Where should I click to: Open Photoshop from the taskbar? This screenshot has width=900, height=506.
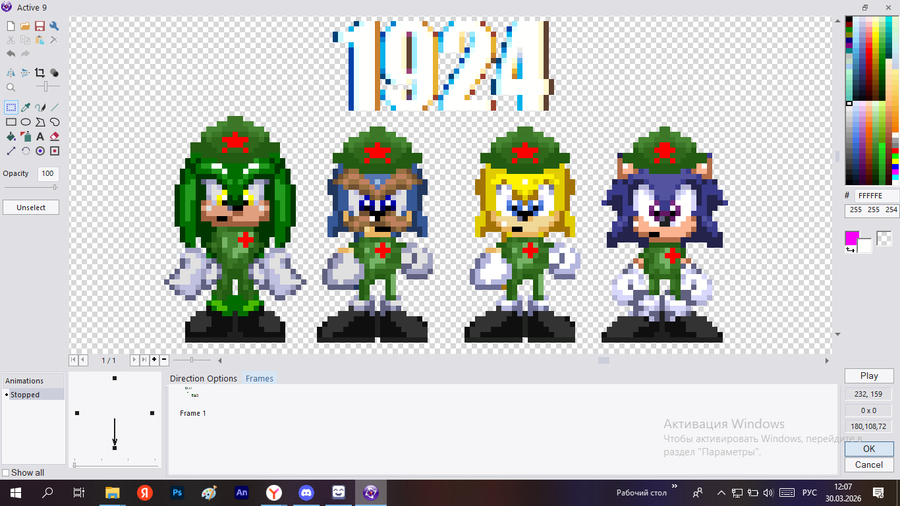[x=177, y=493]
